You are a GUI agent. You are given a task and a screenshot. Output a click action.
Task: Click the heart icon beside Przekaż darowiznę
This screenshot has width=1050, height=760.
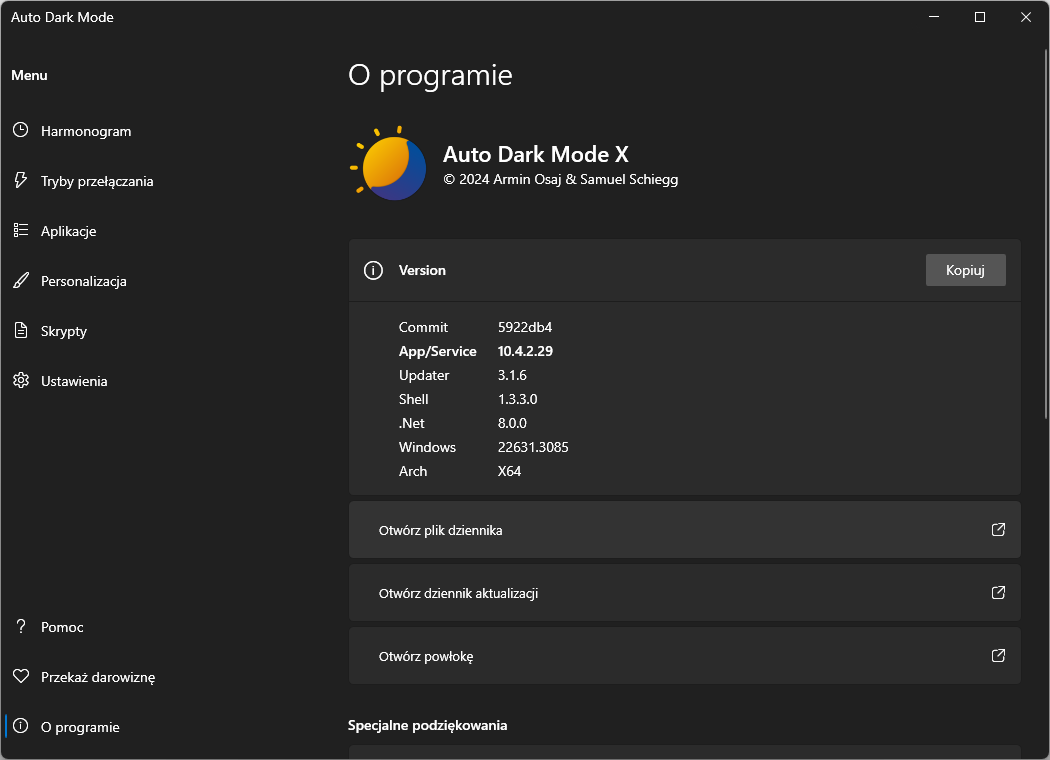(21, 676)
